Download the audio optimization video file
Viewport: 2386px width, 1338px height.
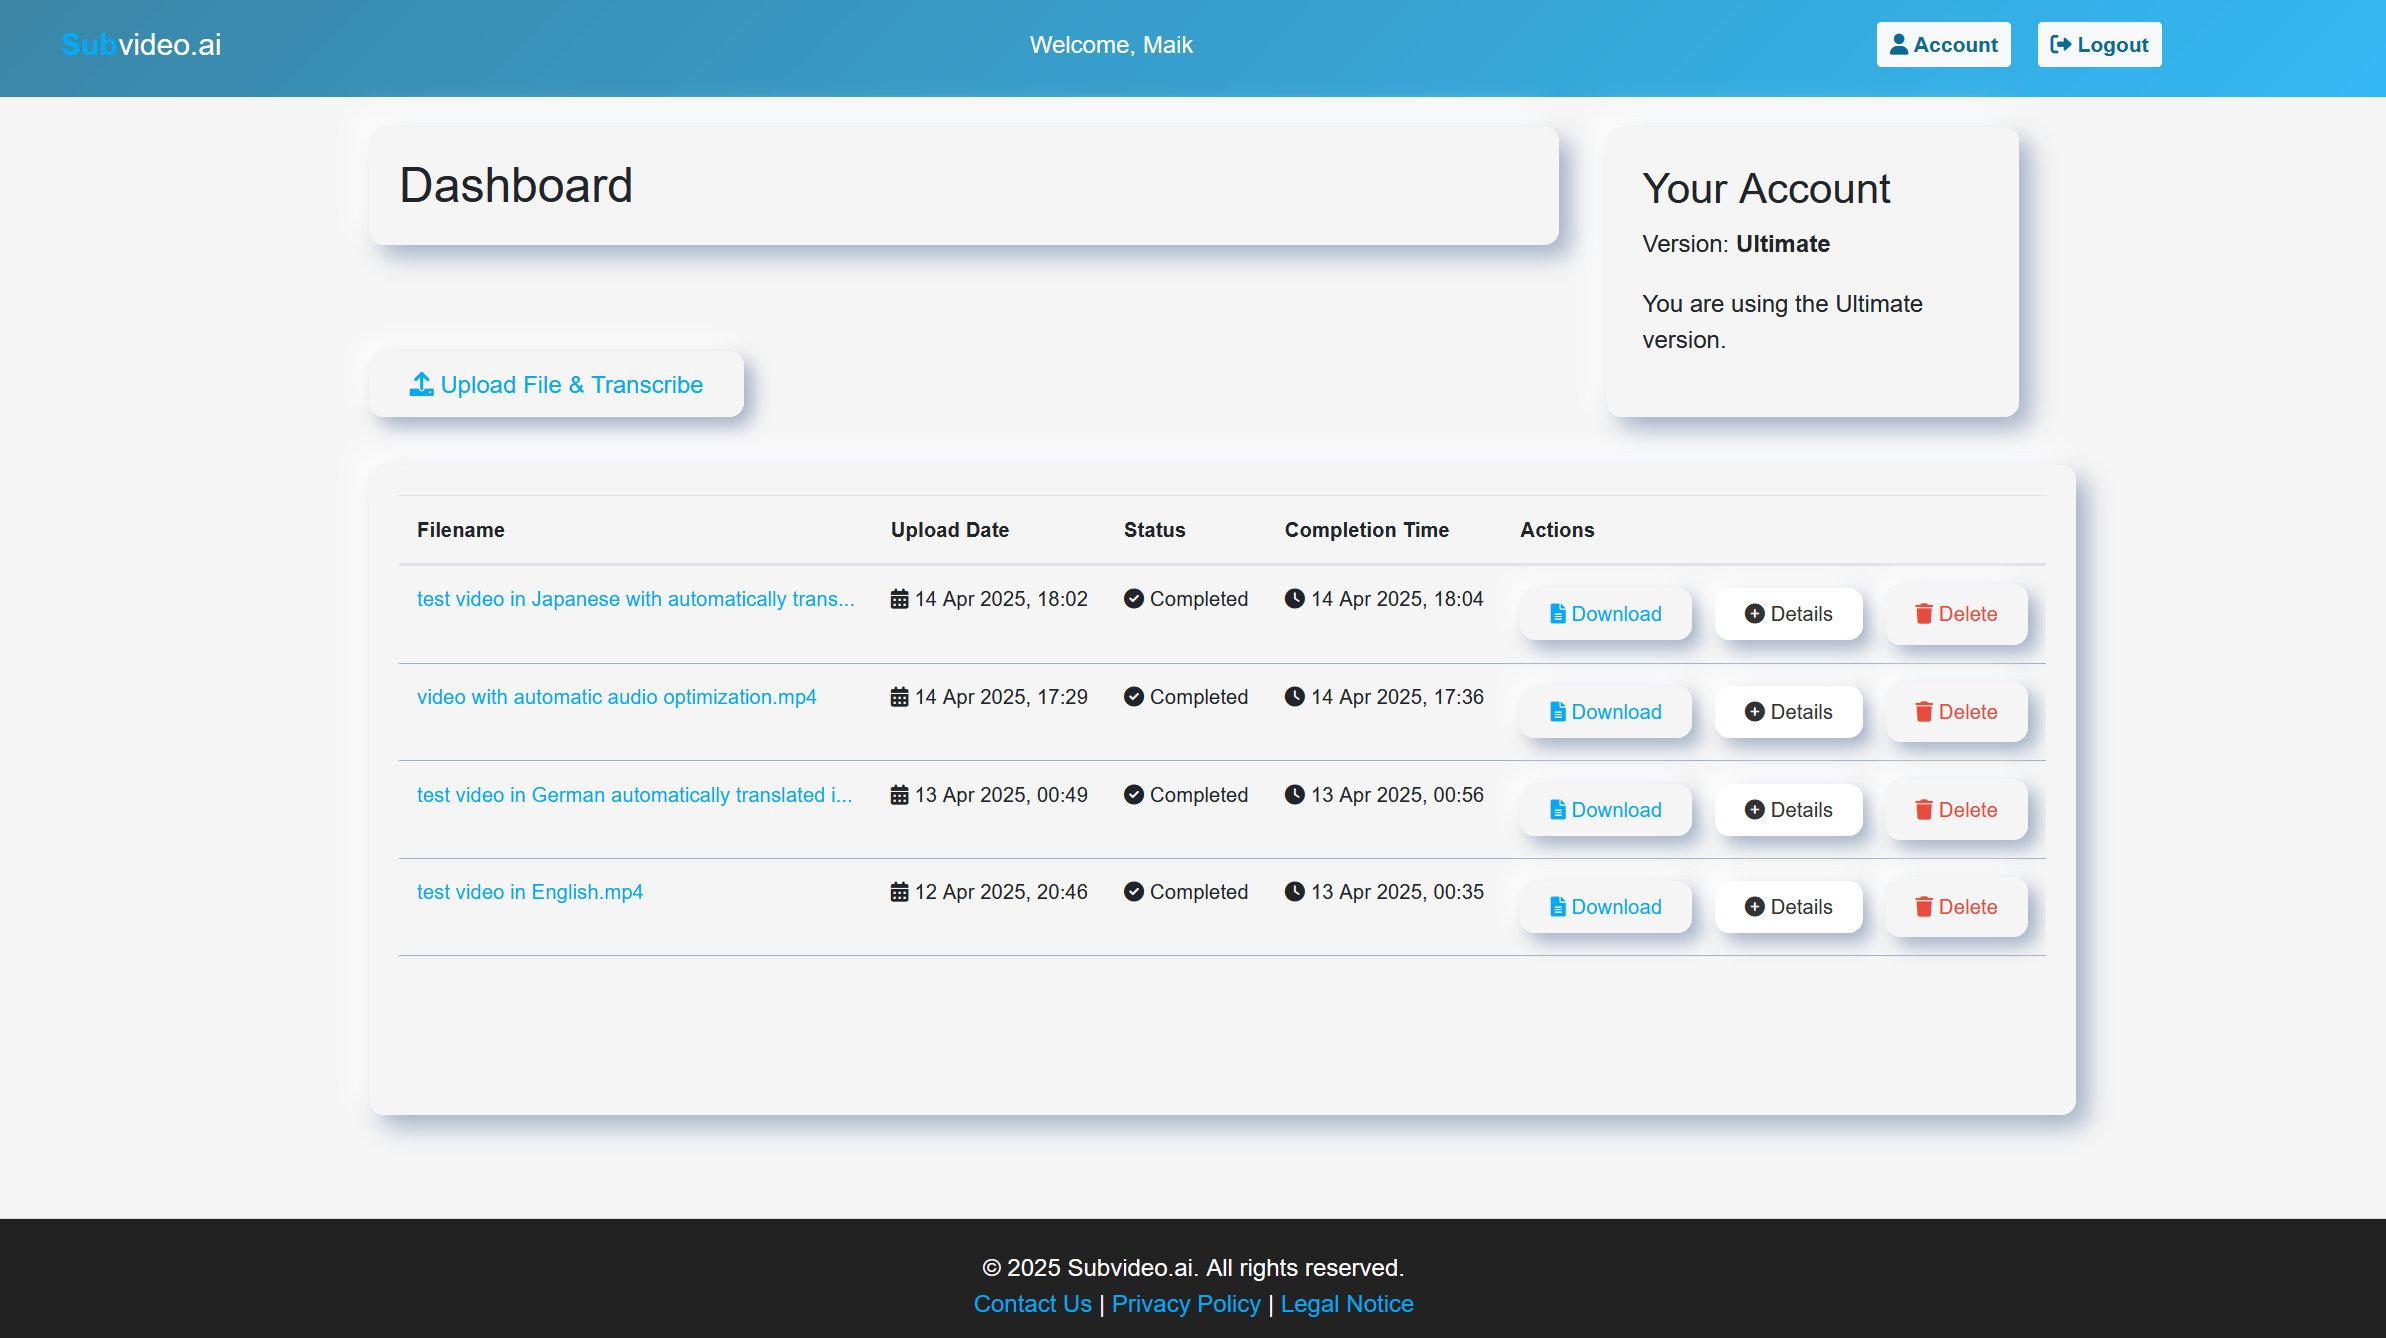[x=1605, y=712]
